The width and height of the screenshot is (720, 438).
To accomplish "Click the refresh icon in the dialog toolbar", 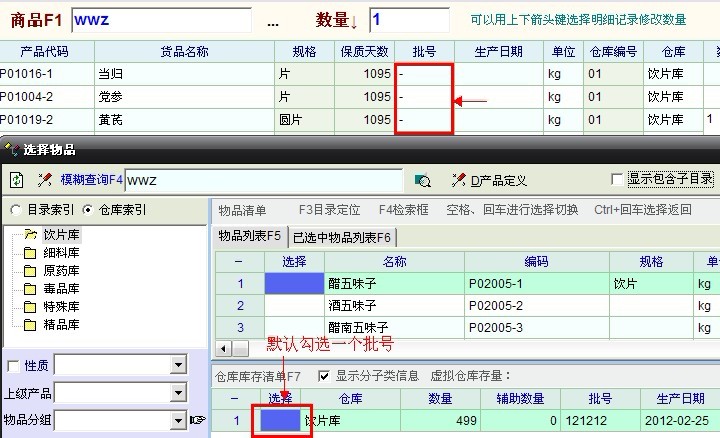I will pyautogui.click(x=16, y=180).
